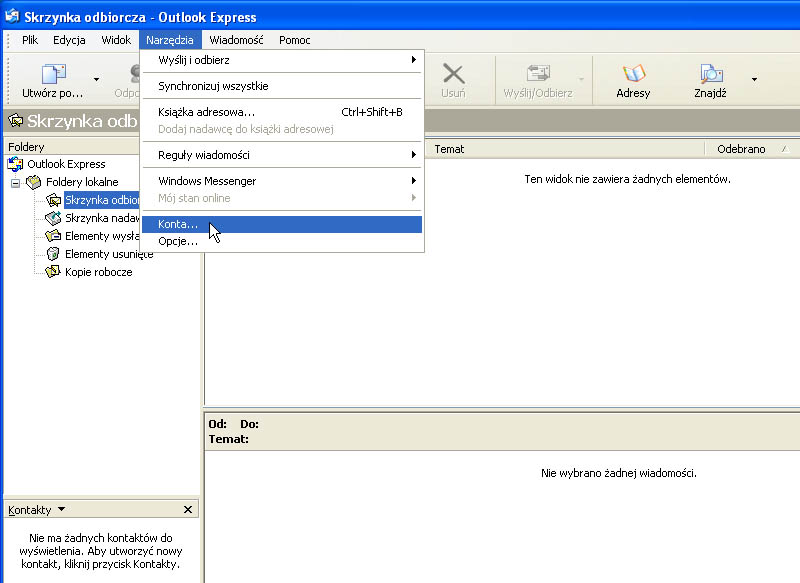The image size is (800, 583).
Task: Expand the Reguły wiadomości submenu
Action: 282,155
